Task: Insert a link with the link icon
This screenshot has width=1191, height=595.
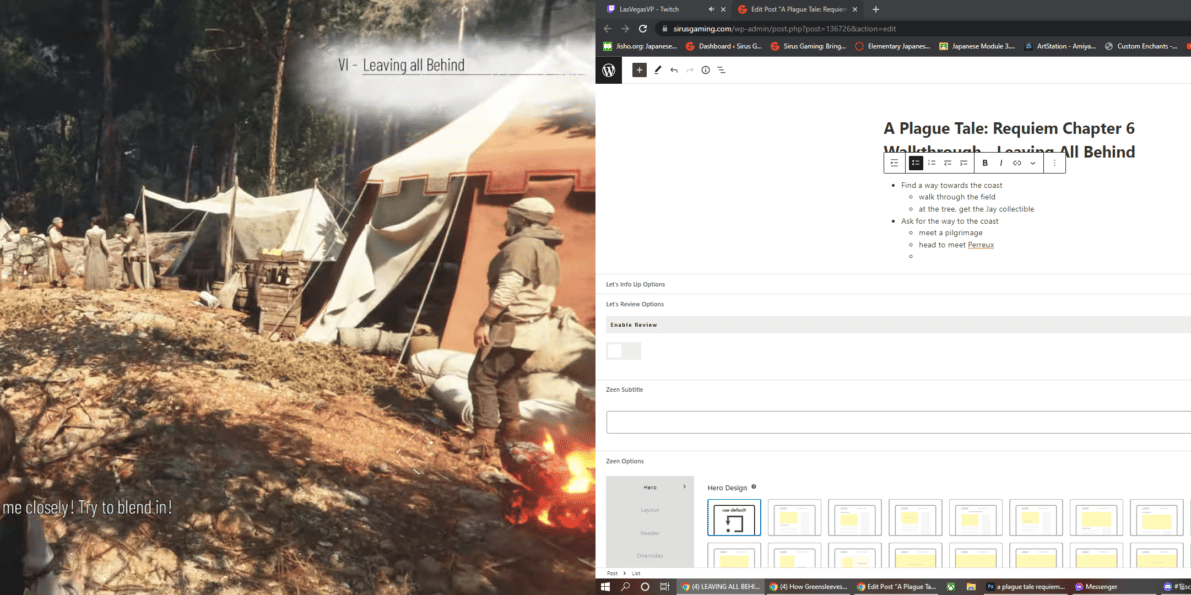Action: (1017, 163)
